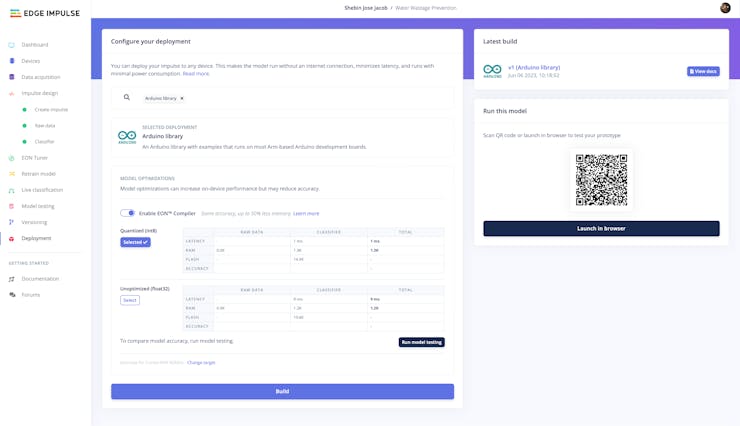The image size is (740, 426).
Task: Click the deployment search input field
Action: 282,98
